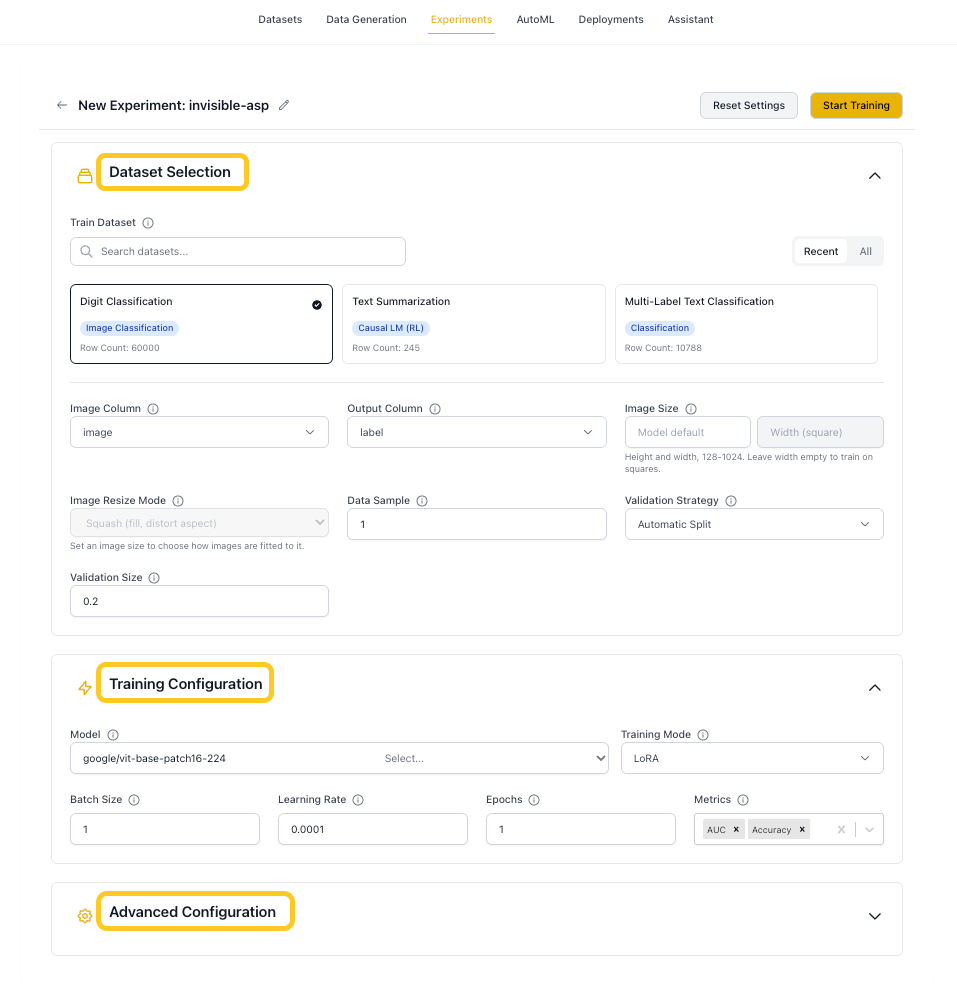Viewport: 957px width, 984px height.
Task: Click the Reset Settings button
Action: point(749,105)
